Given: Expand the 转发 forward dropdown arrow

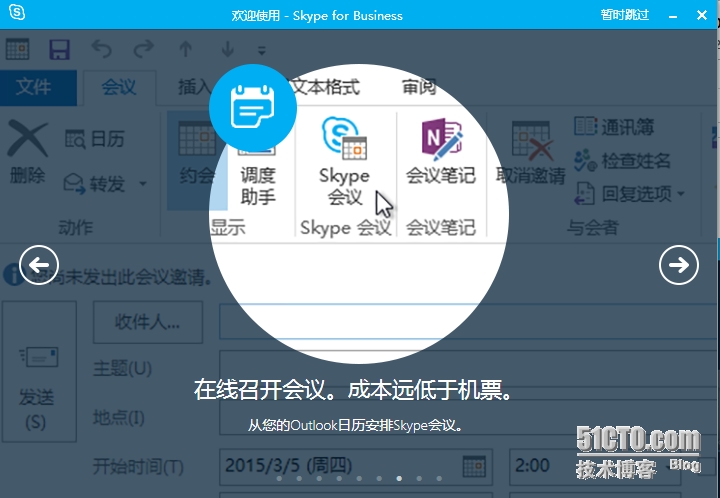Looking at the screenshot, I should (143, 184).
